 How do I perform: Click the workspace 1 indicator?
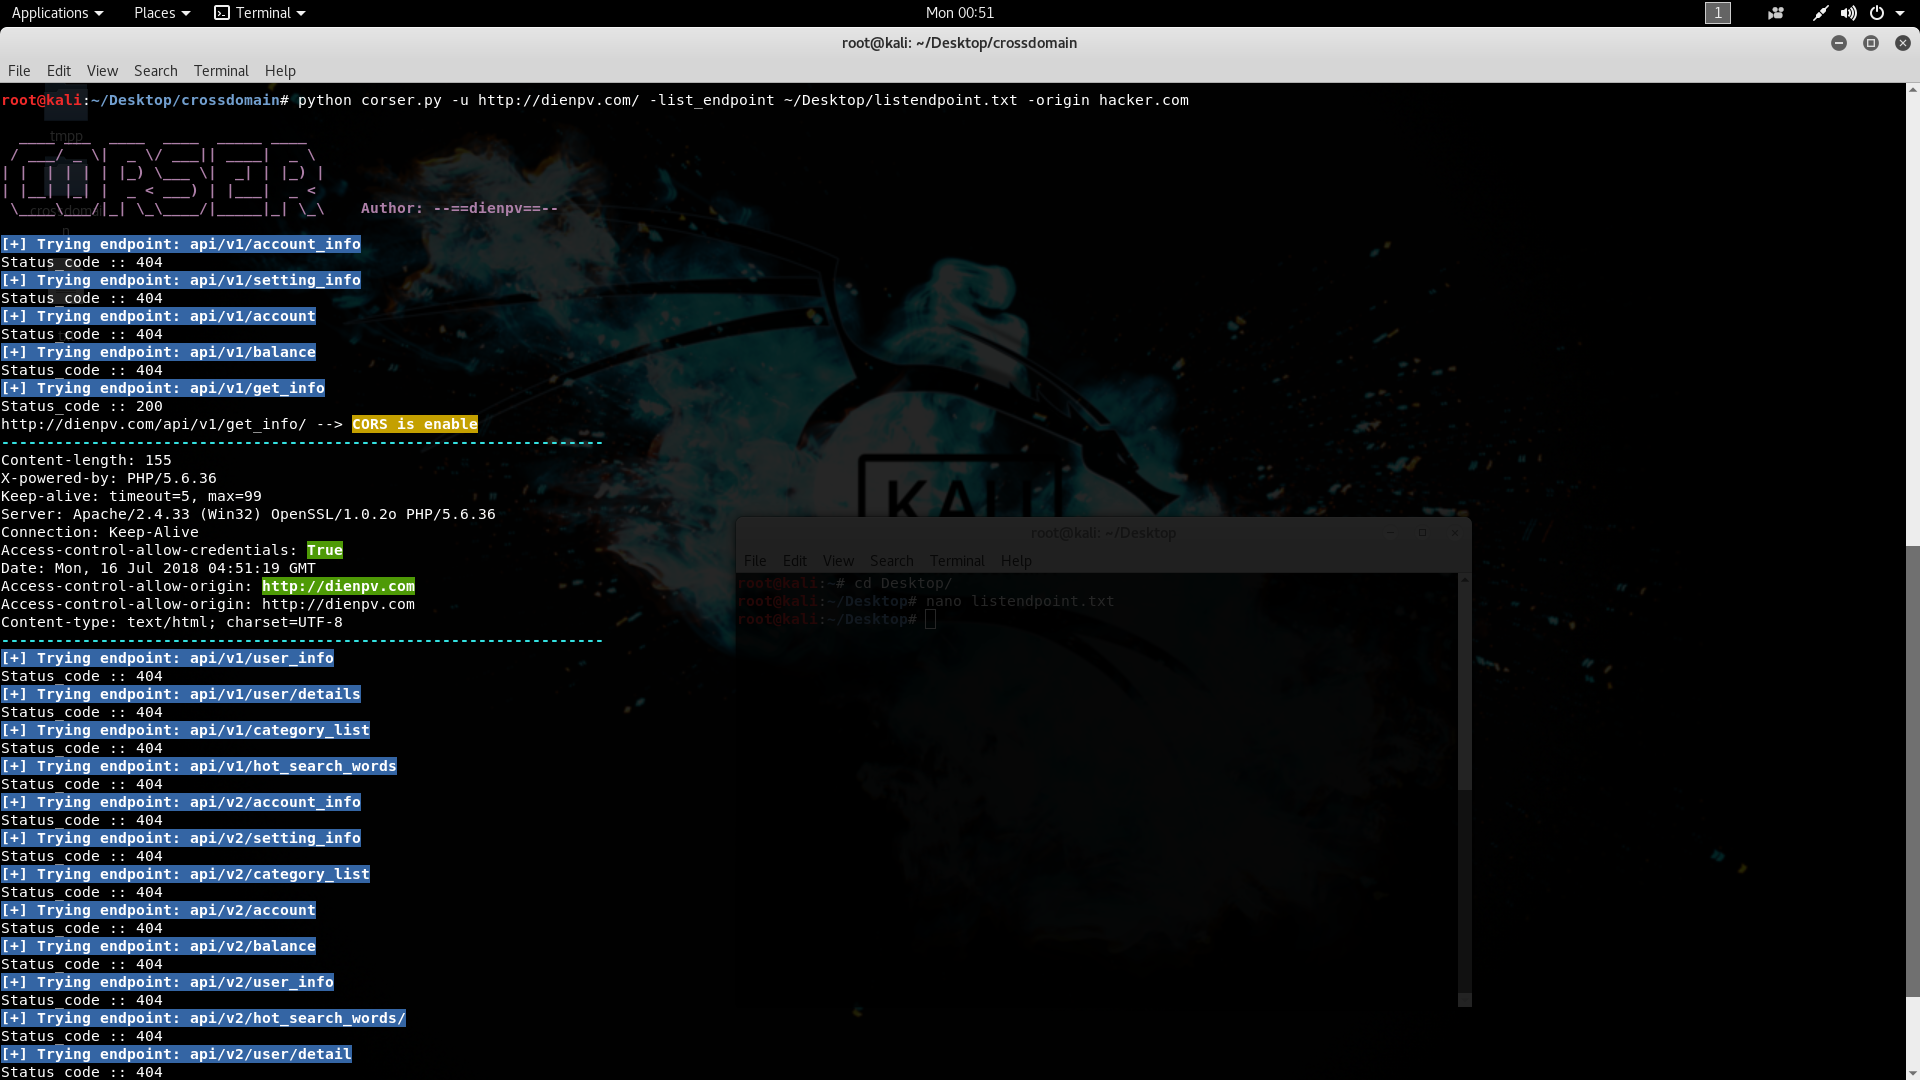[x=1717, y=13]
